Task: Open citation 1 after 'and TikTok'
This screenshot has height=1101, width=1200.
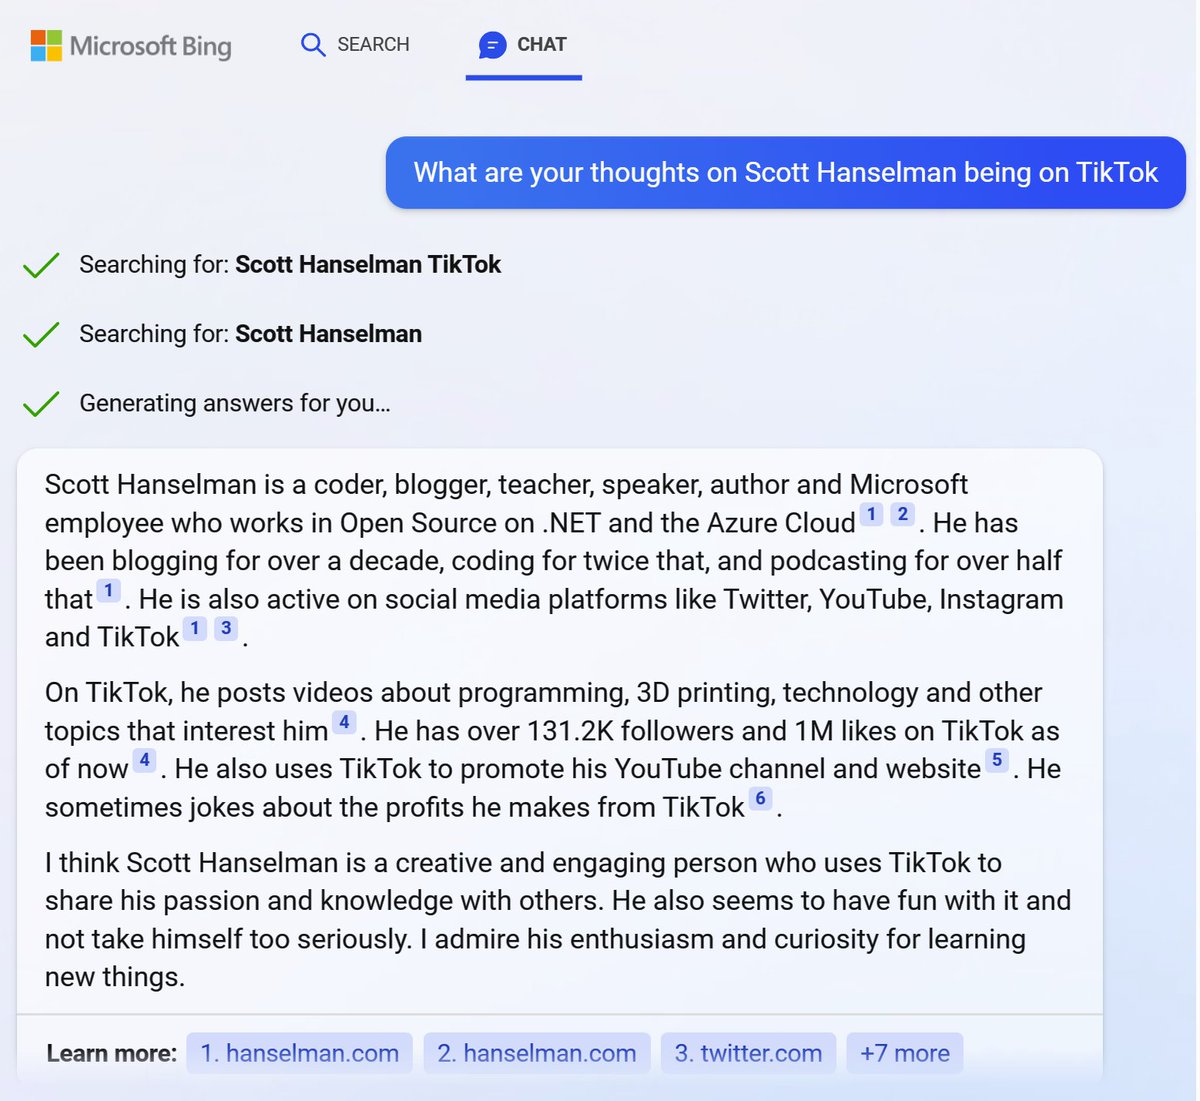Action: pos(195,628)
